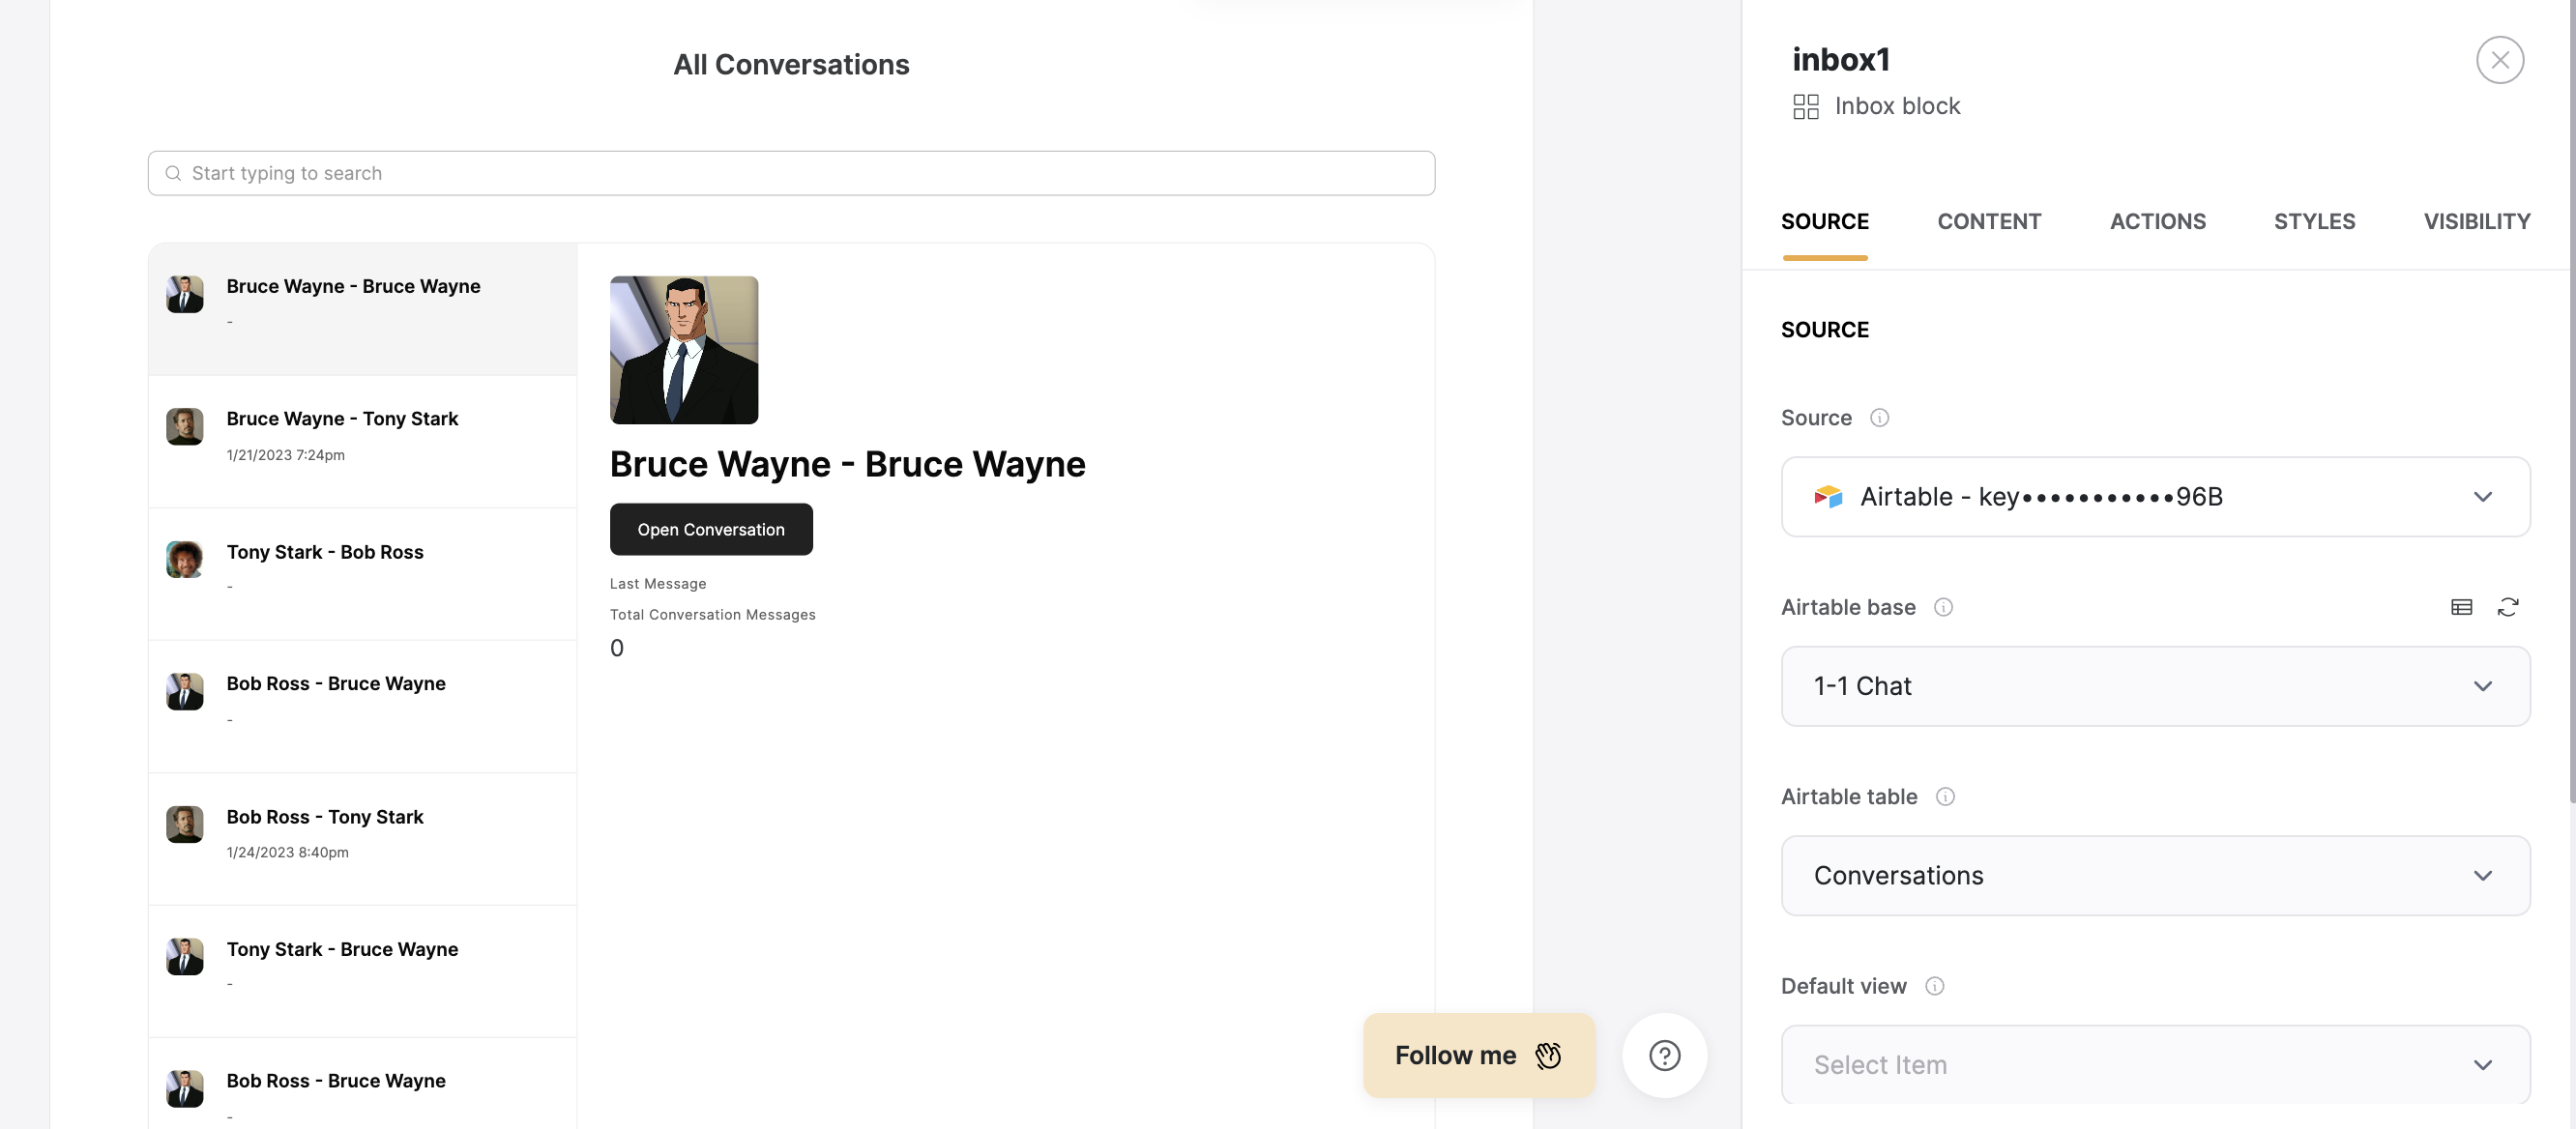The width and height of the screenshot is (2576, 1129).
Task: Click the info icon next to Source
Action: (1879, 418)
